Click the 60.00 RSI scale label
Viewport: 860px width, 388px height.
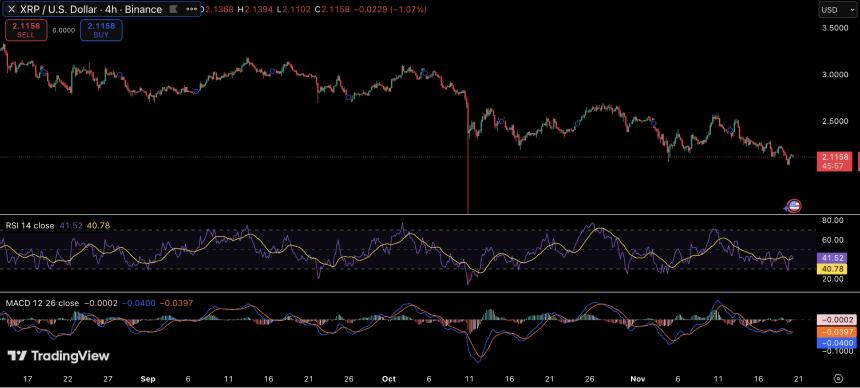(x=833, y=240)
